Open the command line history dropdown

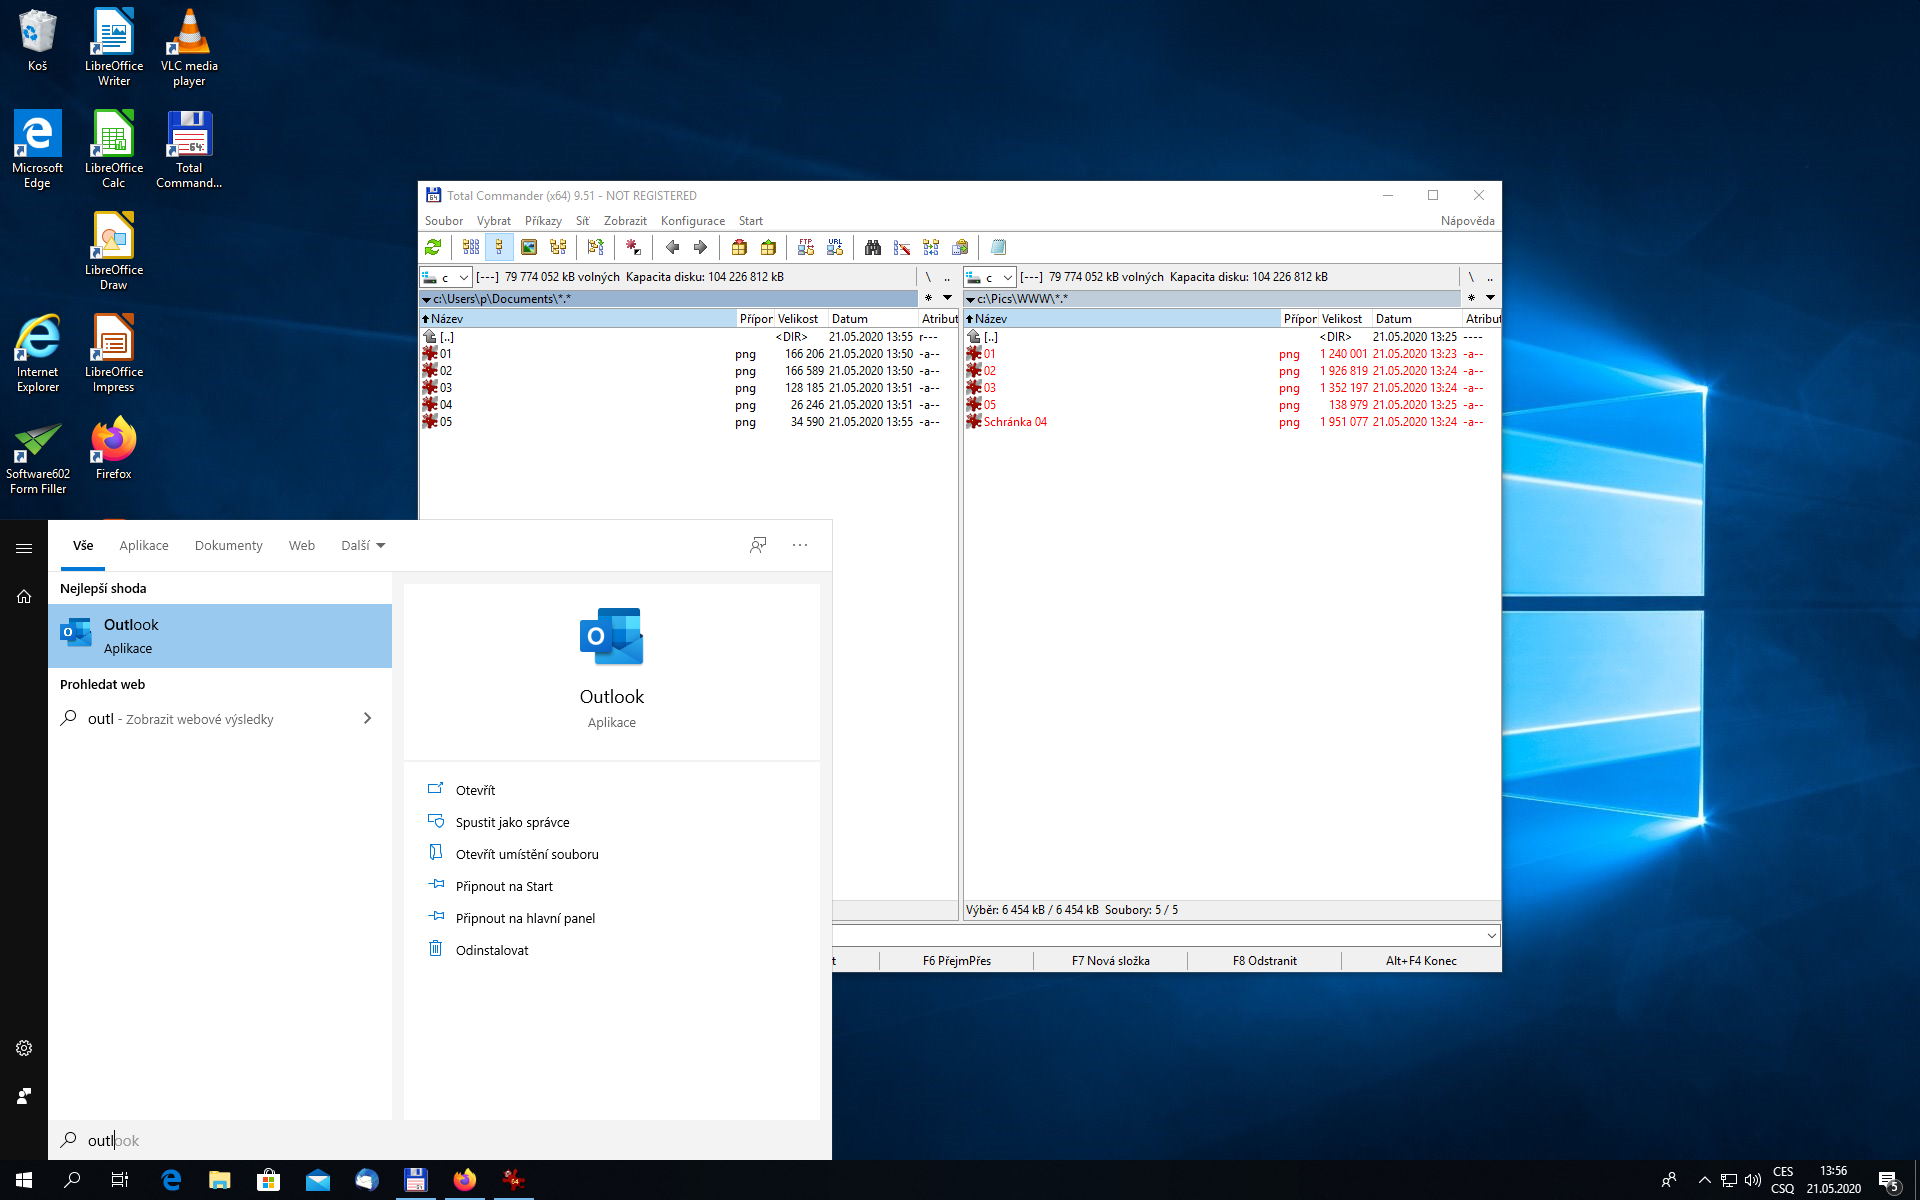1491,936
